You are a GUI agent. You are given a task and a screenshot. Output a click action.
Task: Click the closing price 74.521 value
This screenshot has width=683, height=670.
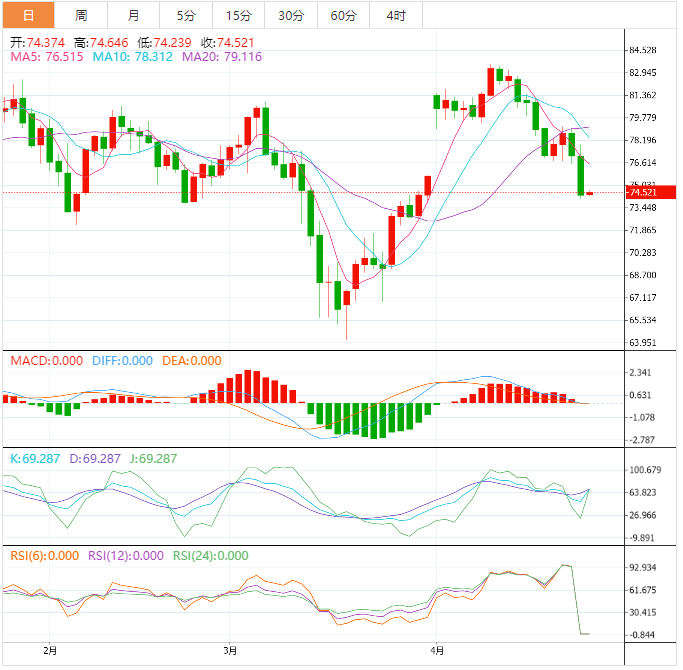point(236,43)
